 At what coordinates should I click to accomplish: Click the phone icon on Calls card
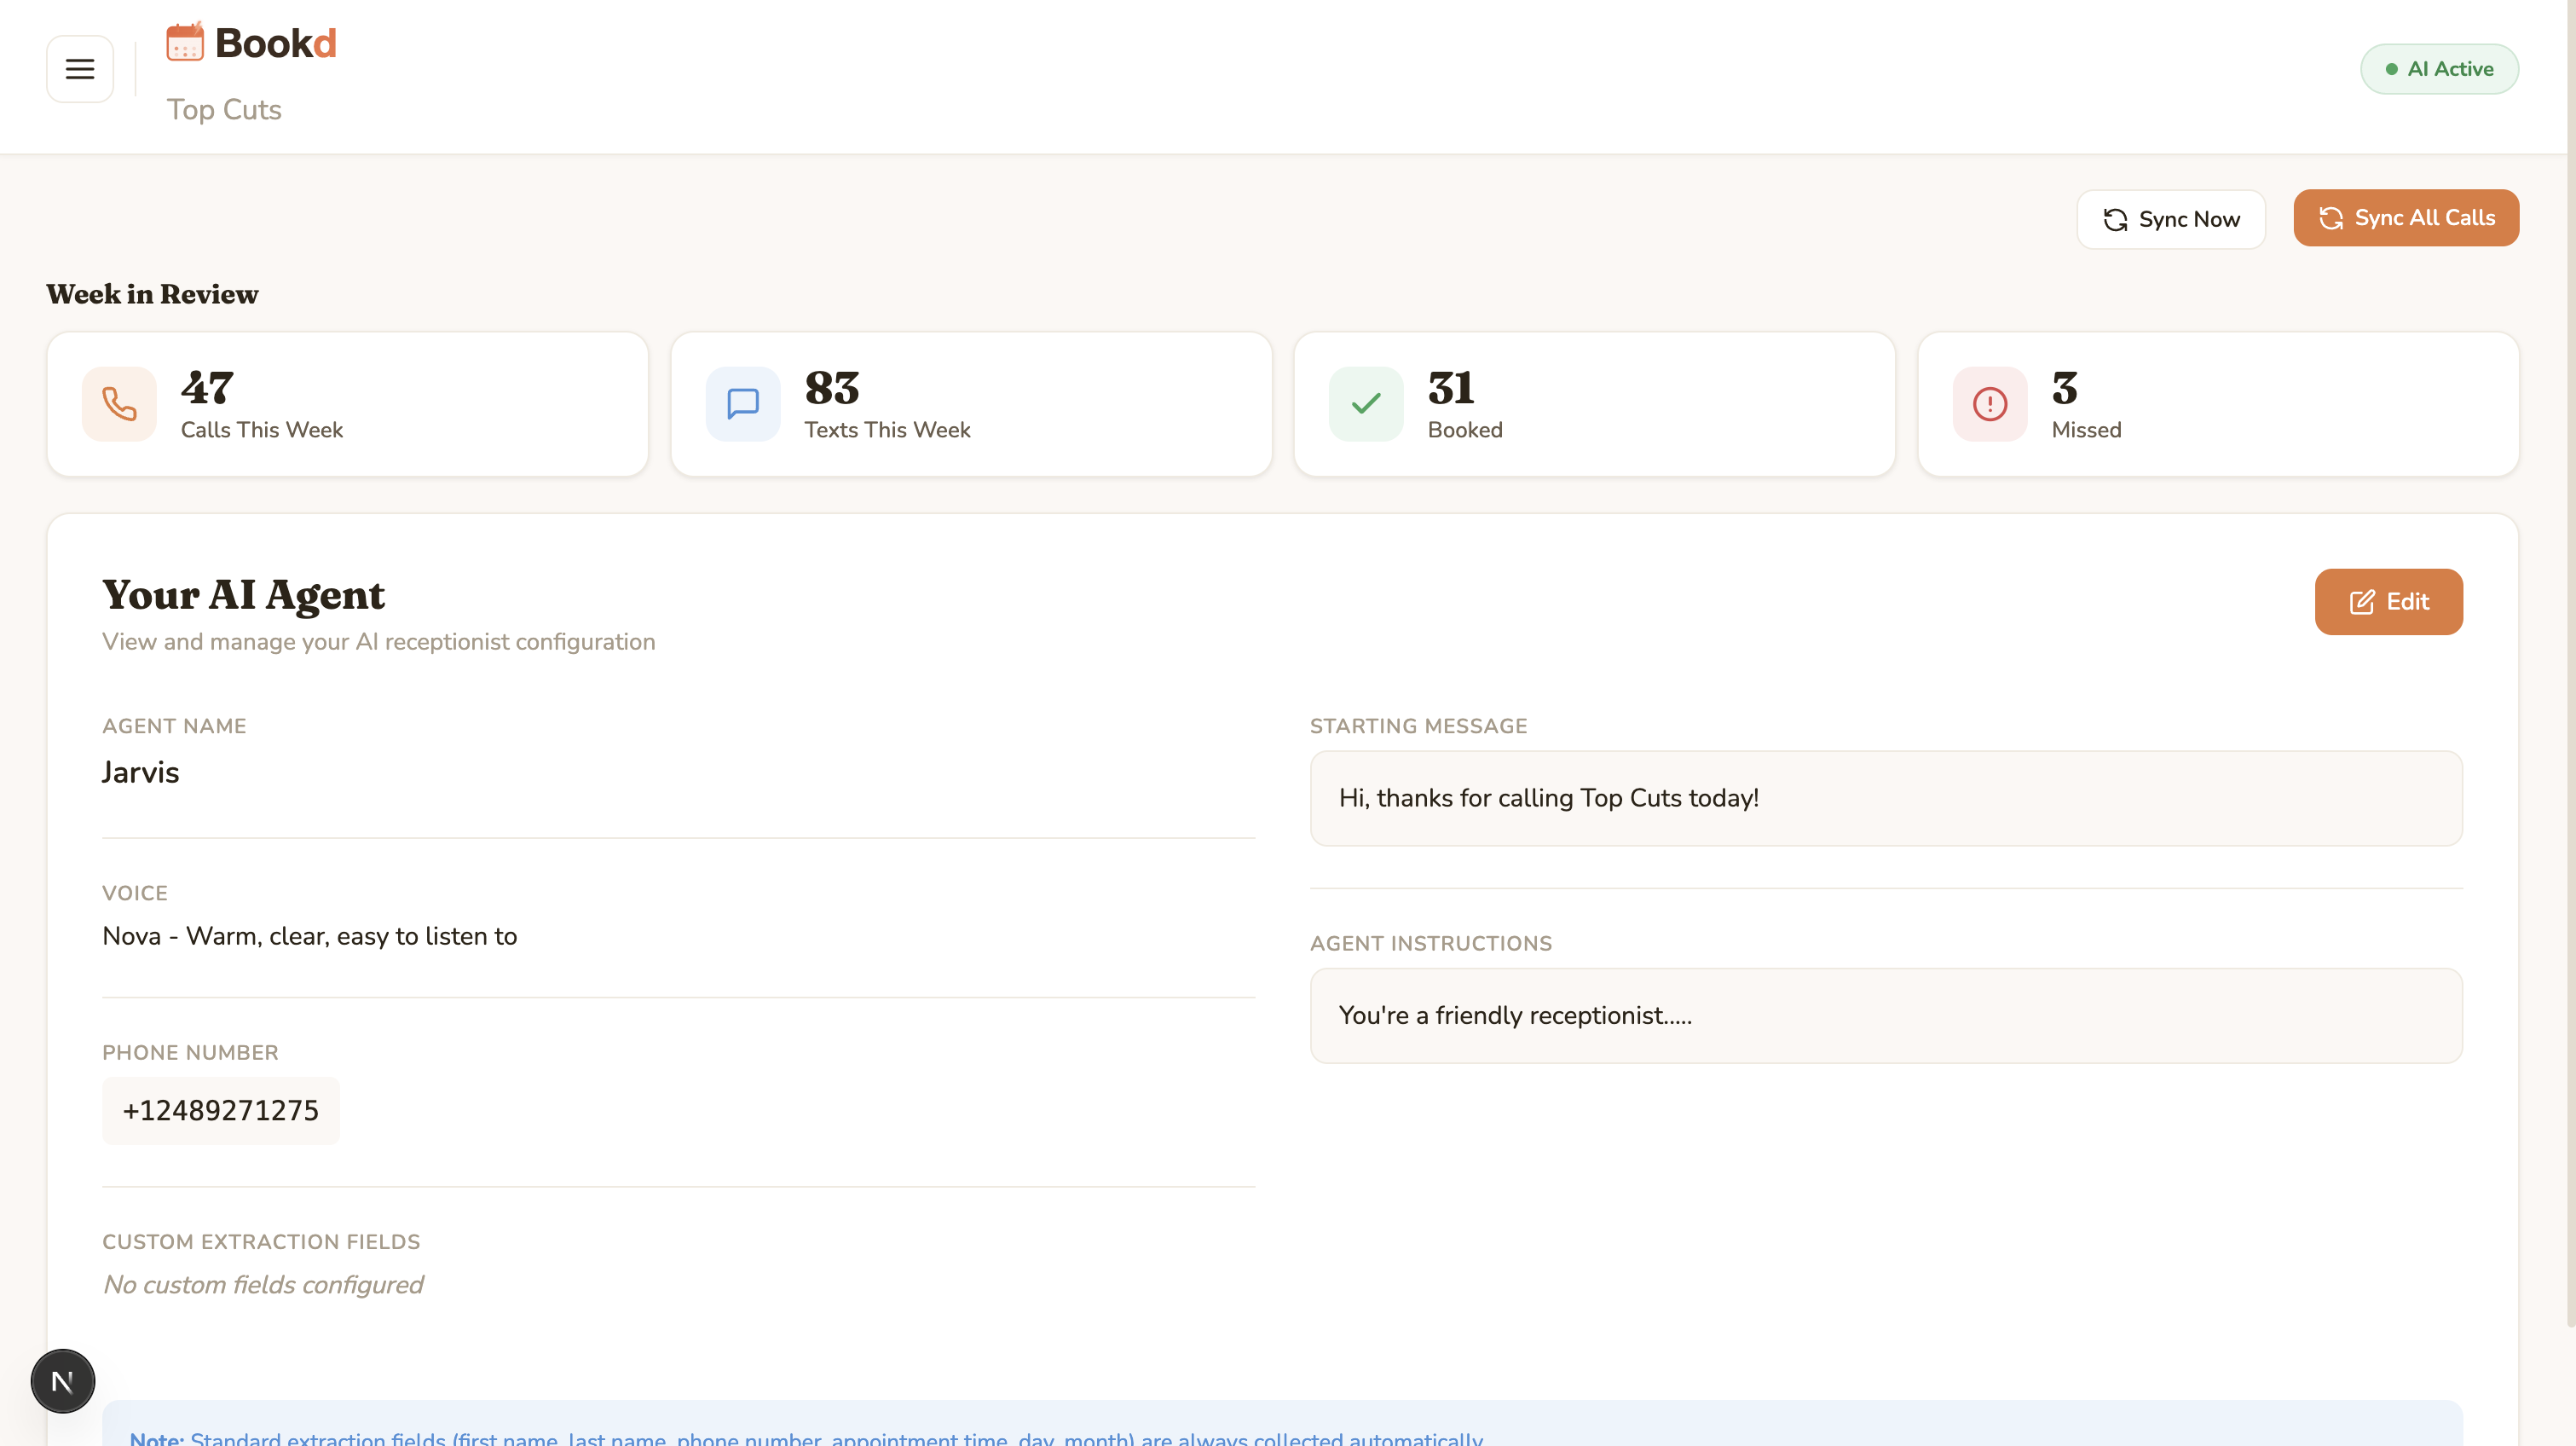click(119, 404)
